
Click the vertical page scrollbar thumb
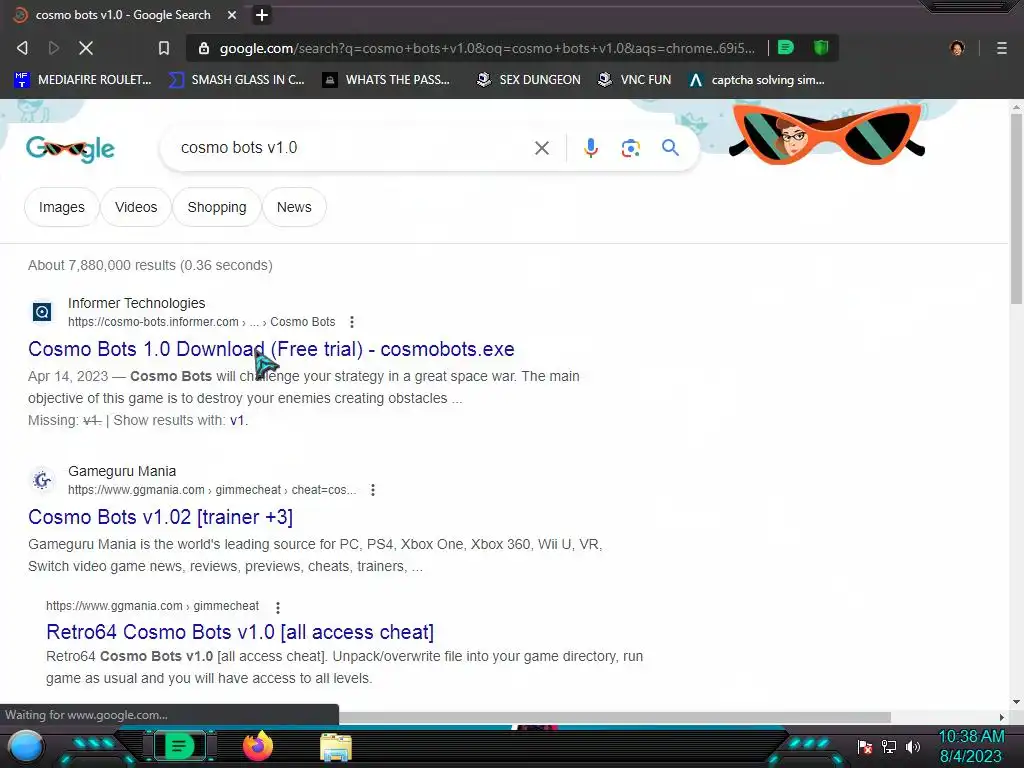[1016, 209]
